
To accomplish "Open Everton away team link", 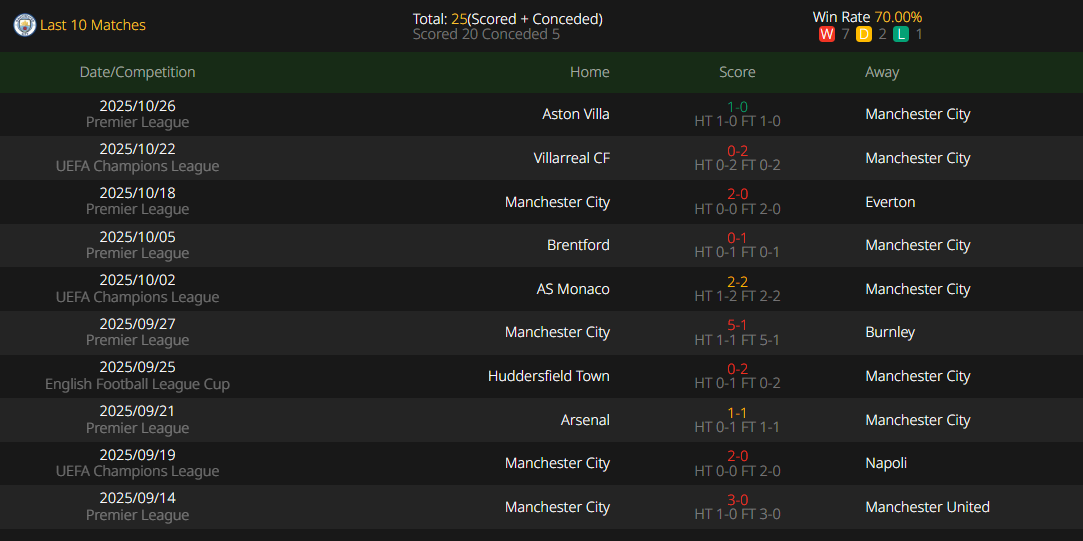I will point(890,202).
